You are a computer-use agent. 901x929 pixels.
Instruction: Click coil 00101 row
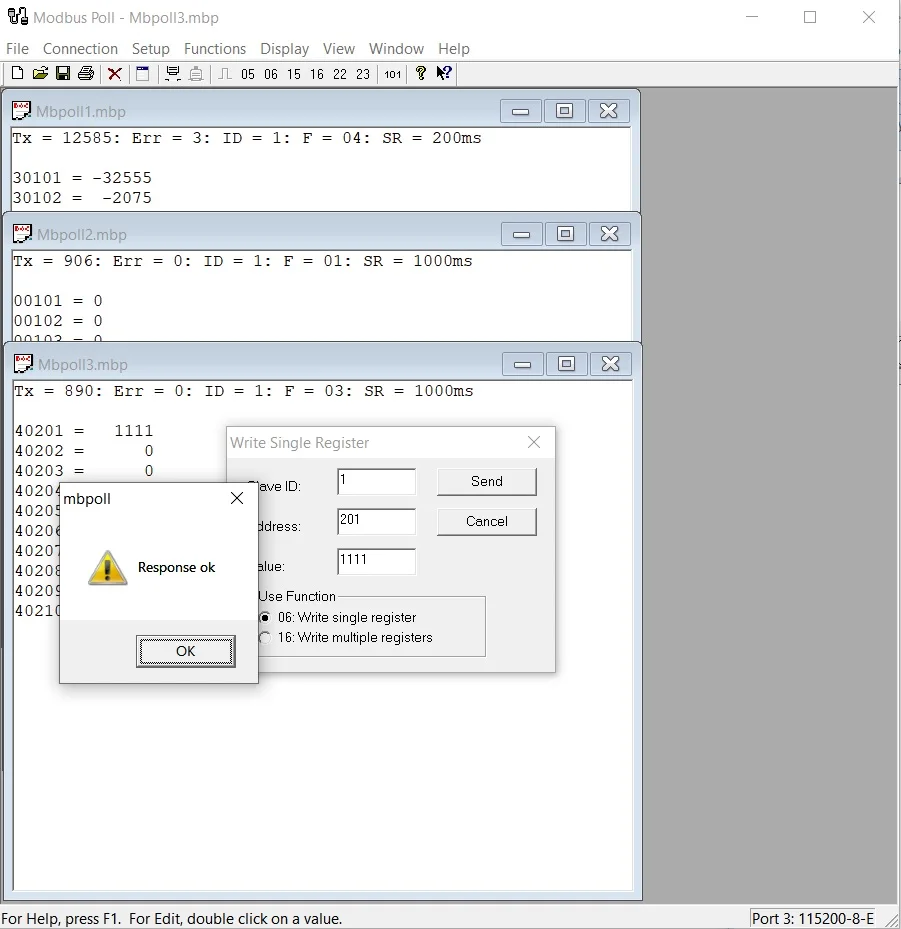pos(58,301)
